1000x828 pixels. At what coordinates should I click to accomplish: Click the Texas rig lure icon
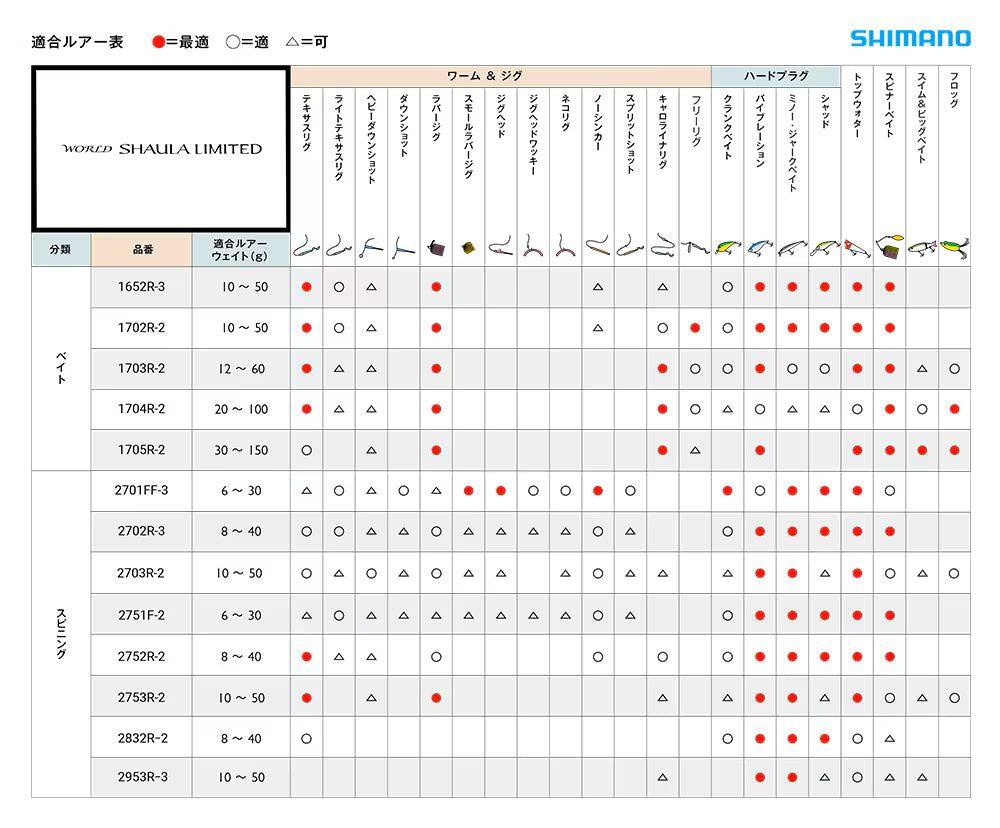tap(306, 246)
